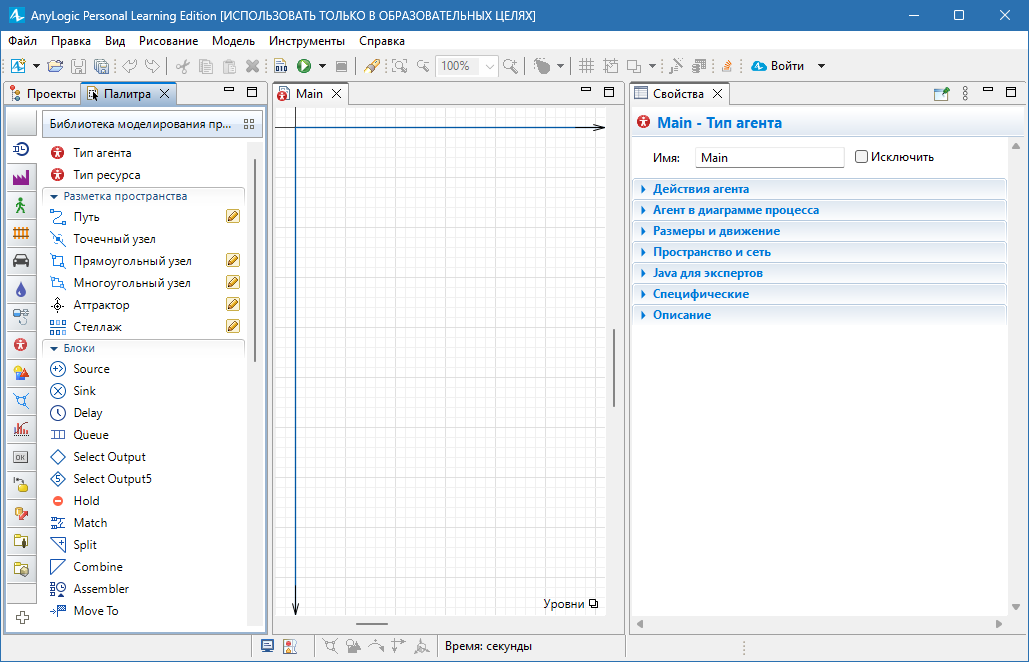1029x662 pixels.
Task: Click pencil icon beside Аттрактор
Action: point(233,304)
